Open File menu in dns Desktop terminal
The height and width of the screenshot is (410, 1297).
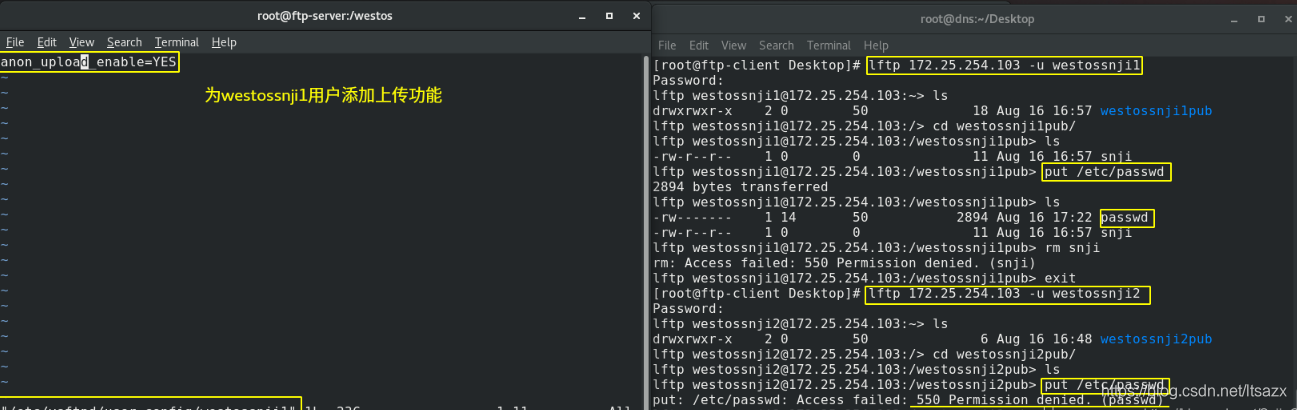click(667, 45)
